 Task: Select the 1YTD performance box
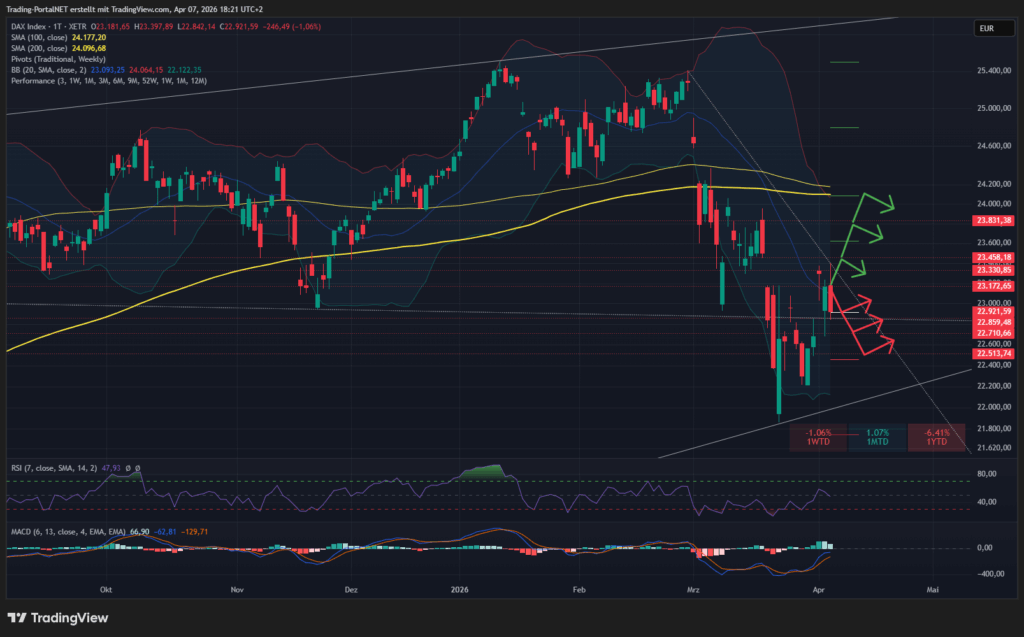pyautogui.click(x=936, y=437)
